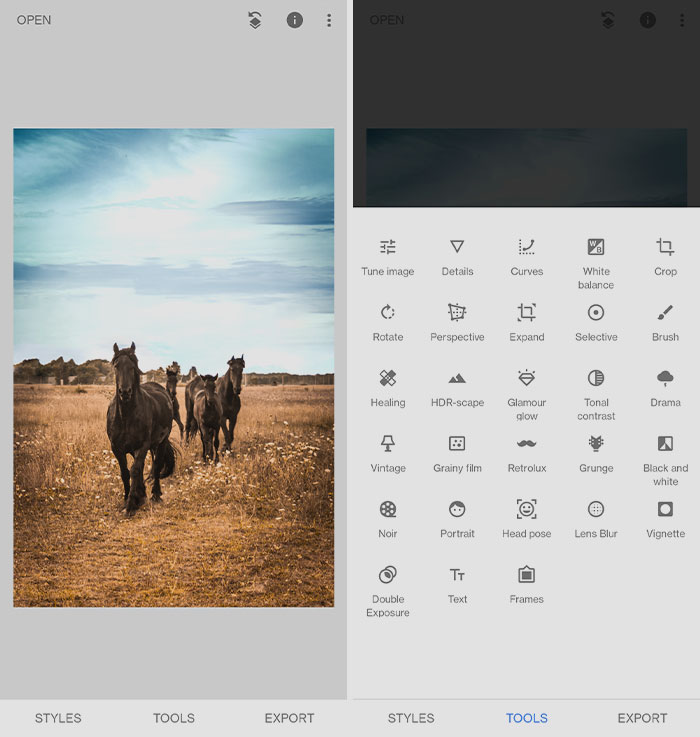
Task: Open the Tune image tool
Action: (x=387, y=256)
